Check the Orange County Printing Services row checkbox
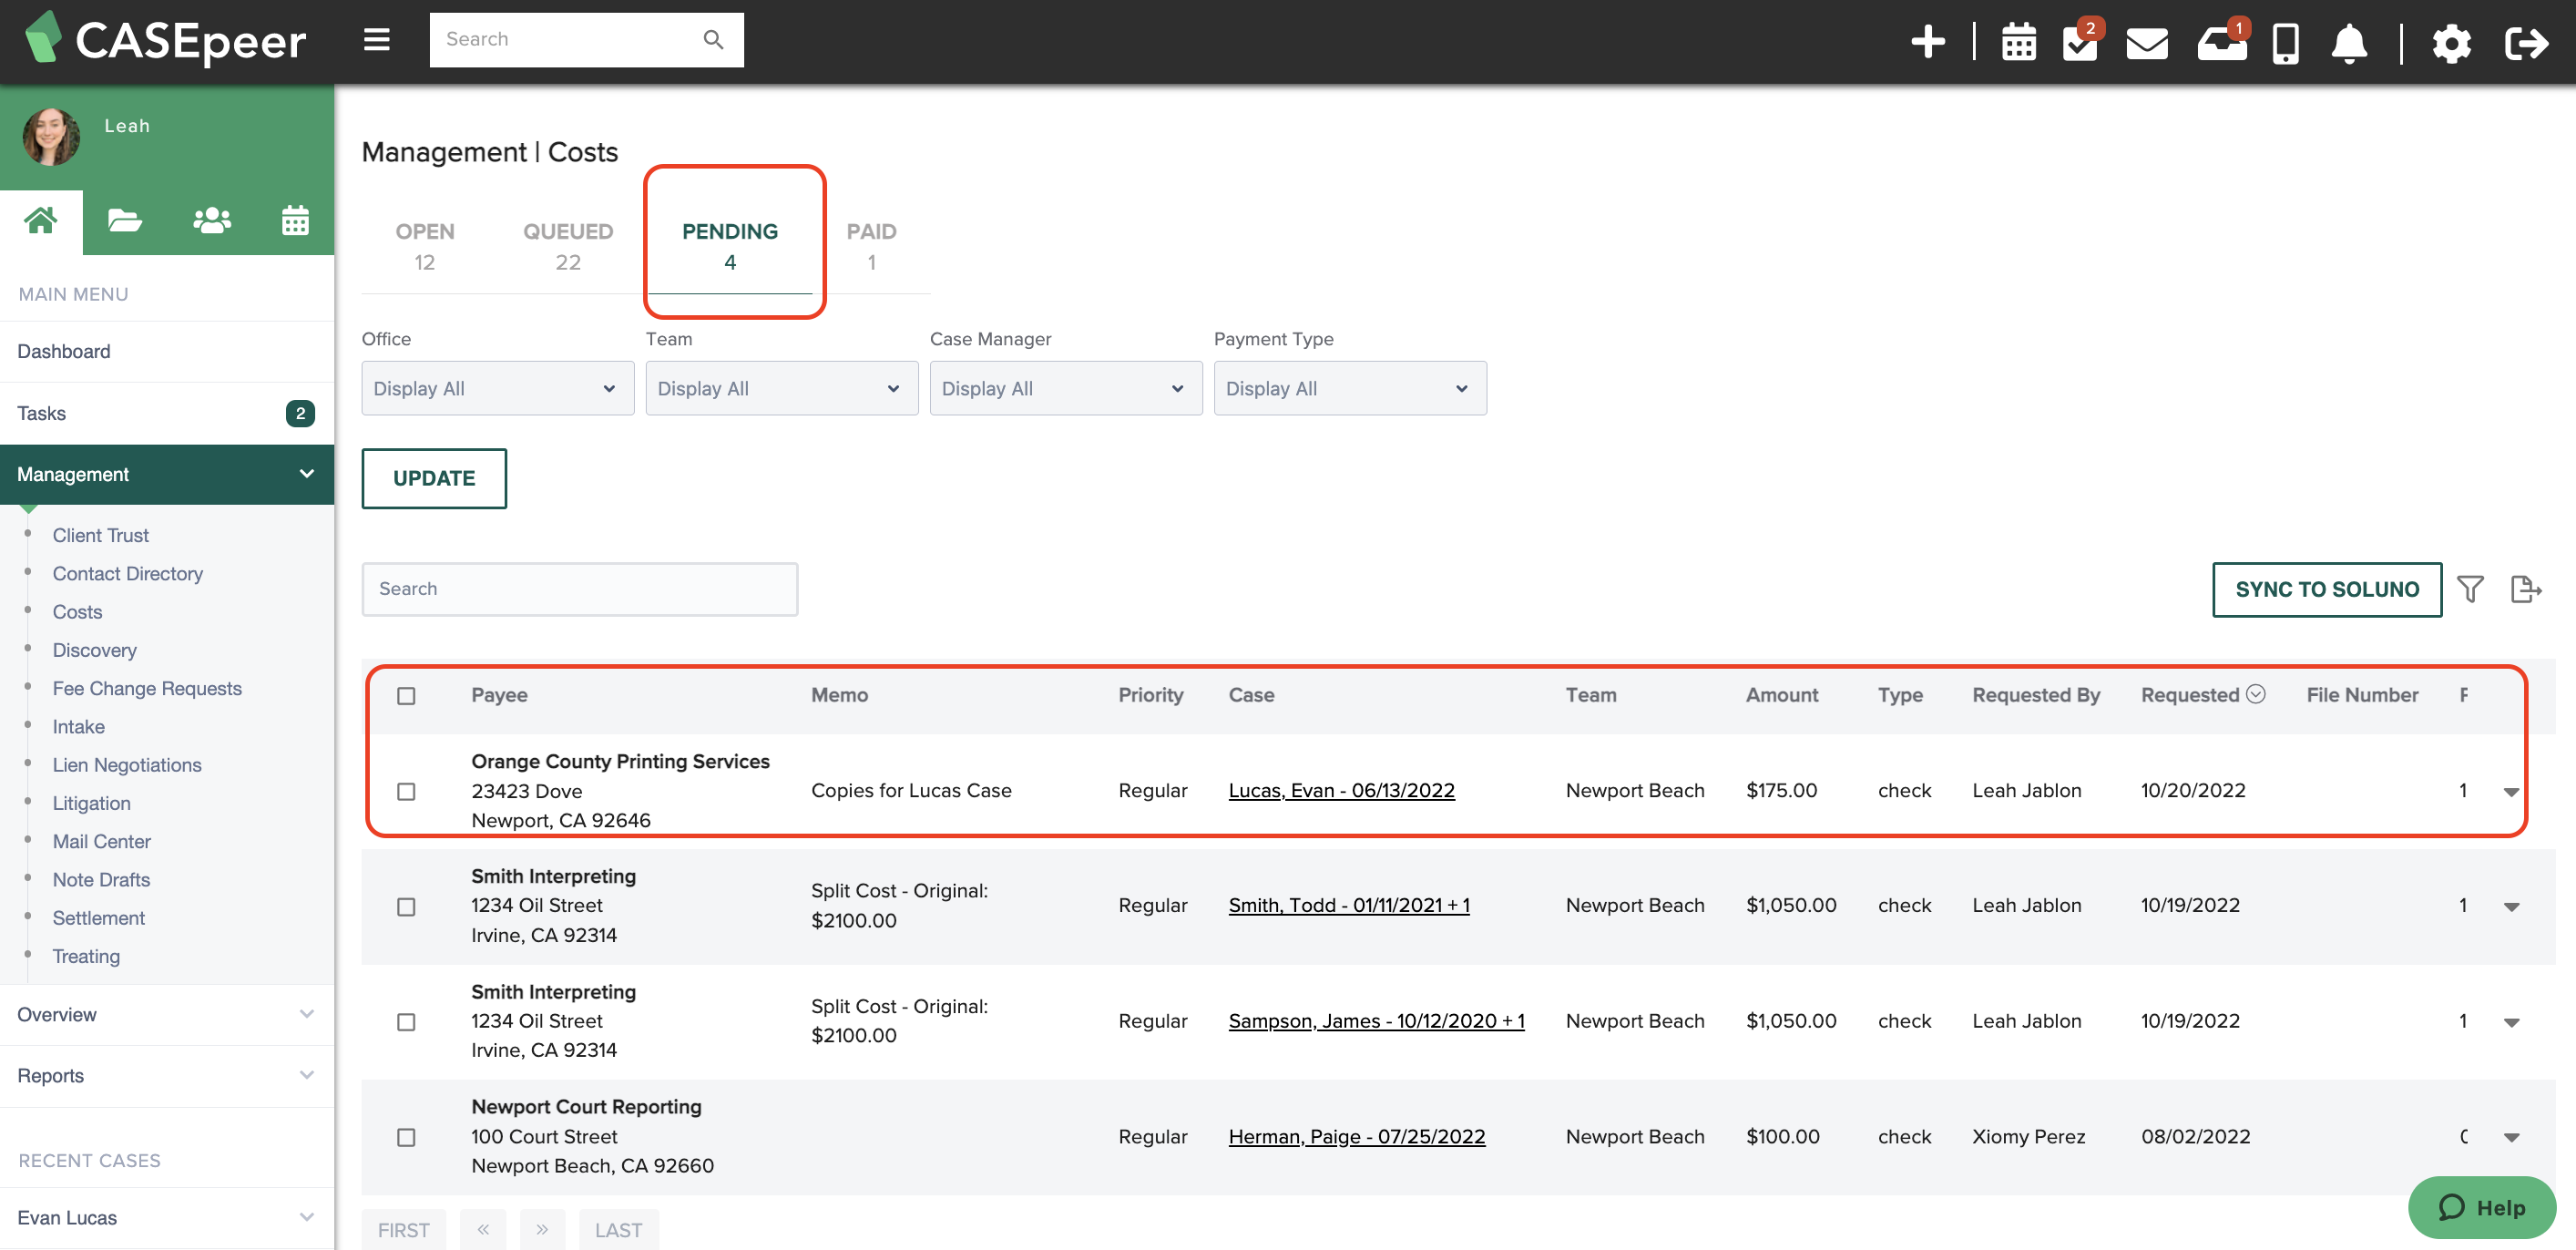This screenshot has height=1250, width=2576. coord(407,791)
